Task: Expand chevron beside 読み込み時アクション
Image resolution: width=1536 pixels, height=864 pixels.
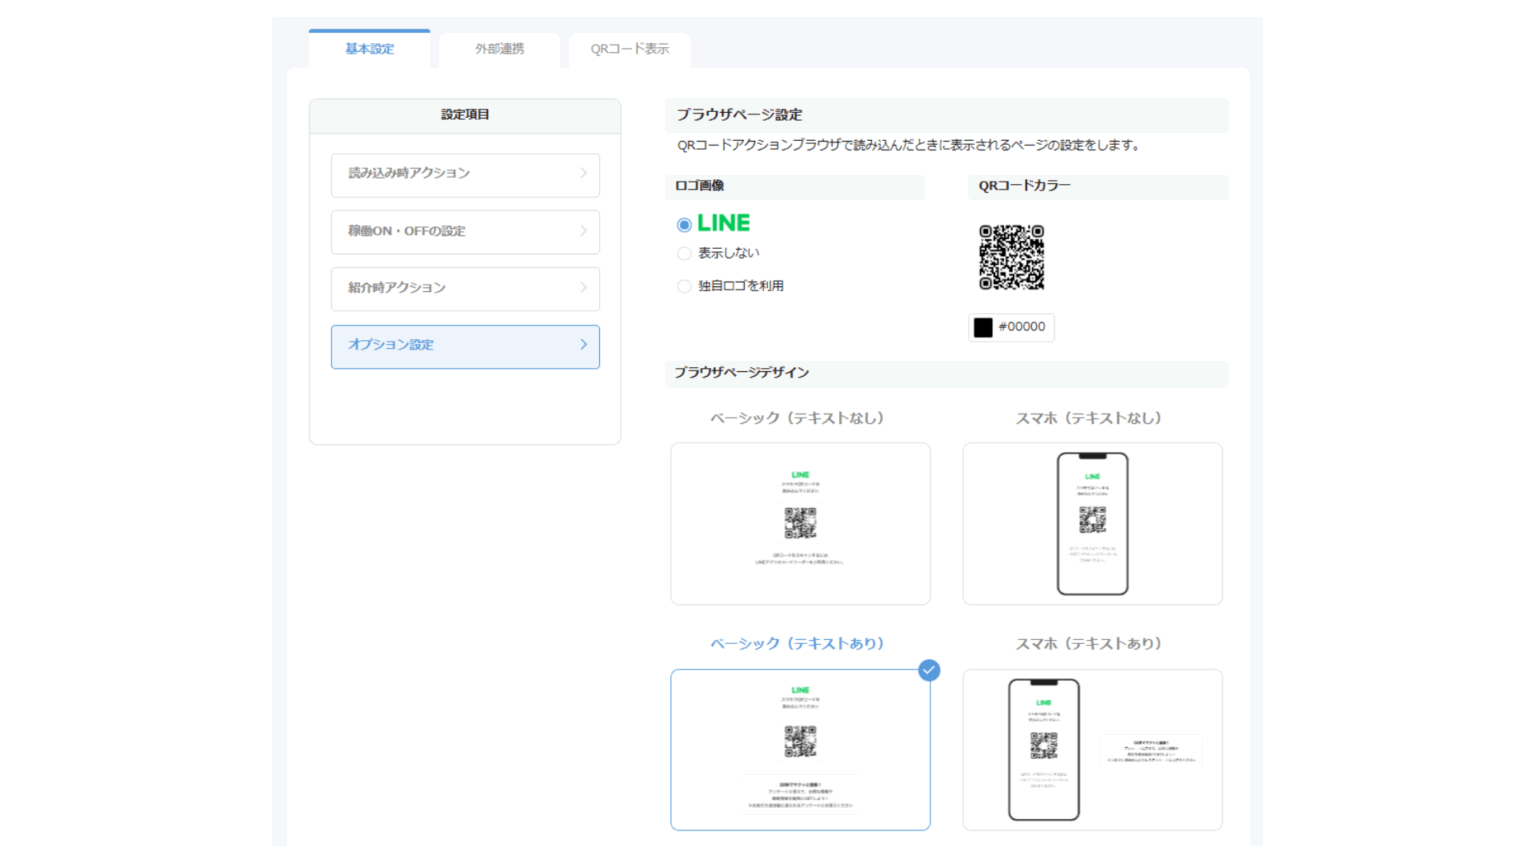Action: pos(583,173)
